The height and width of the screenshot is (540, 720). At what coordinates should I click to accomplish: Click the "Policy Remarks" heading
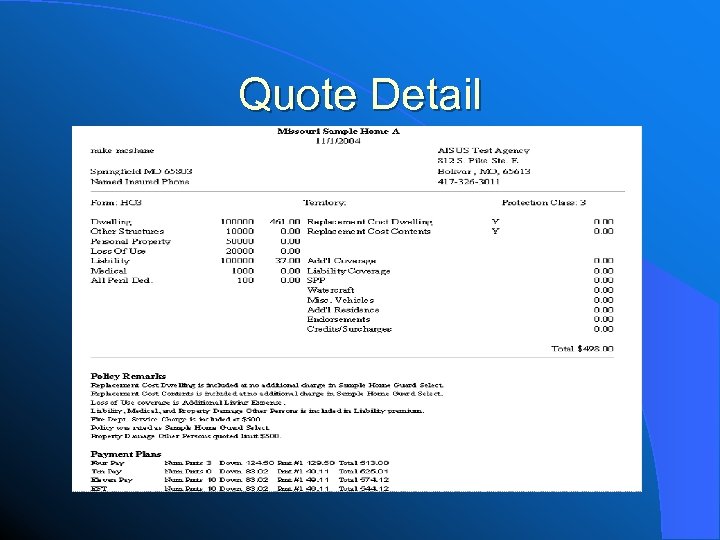pos(128,376)
